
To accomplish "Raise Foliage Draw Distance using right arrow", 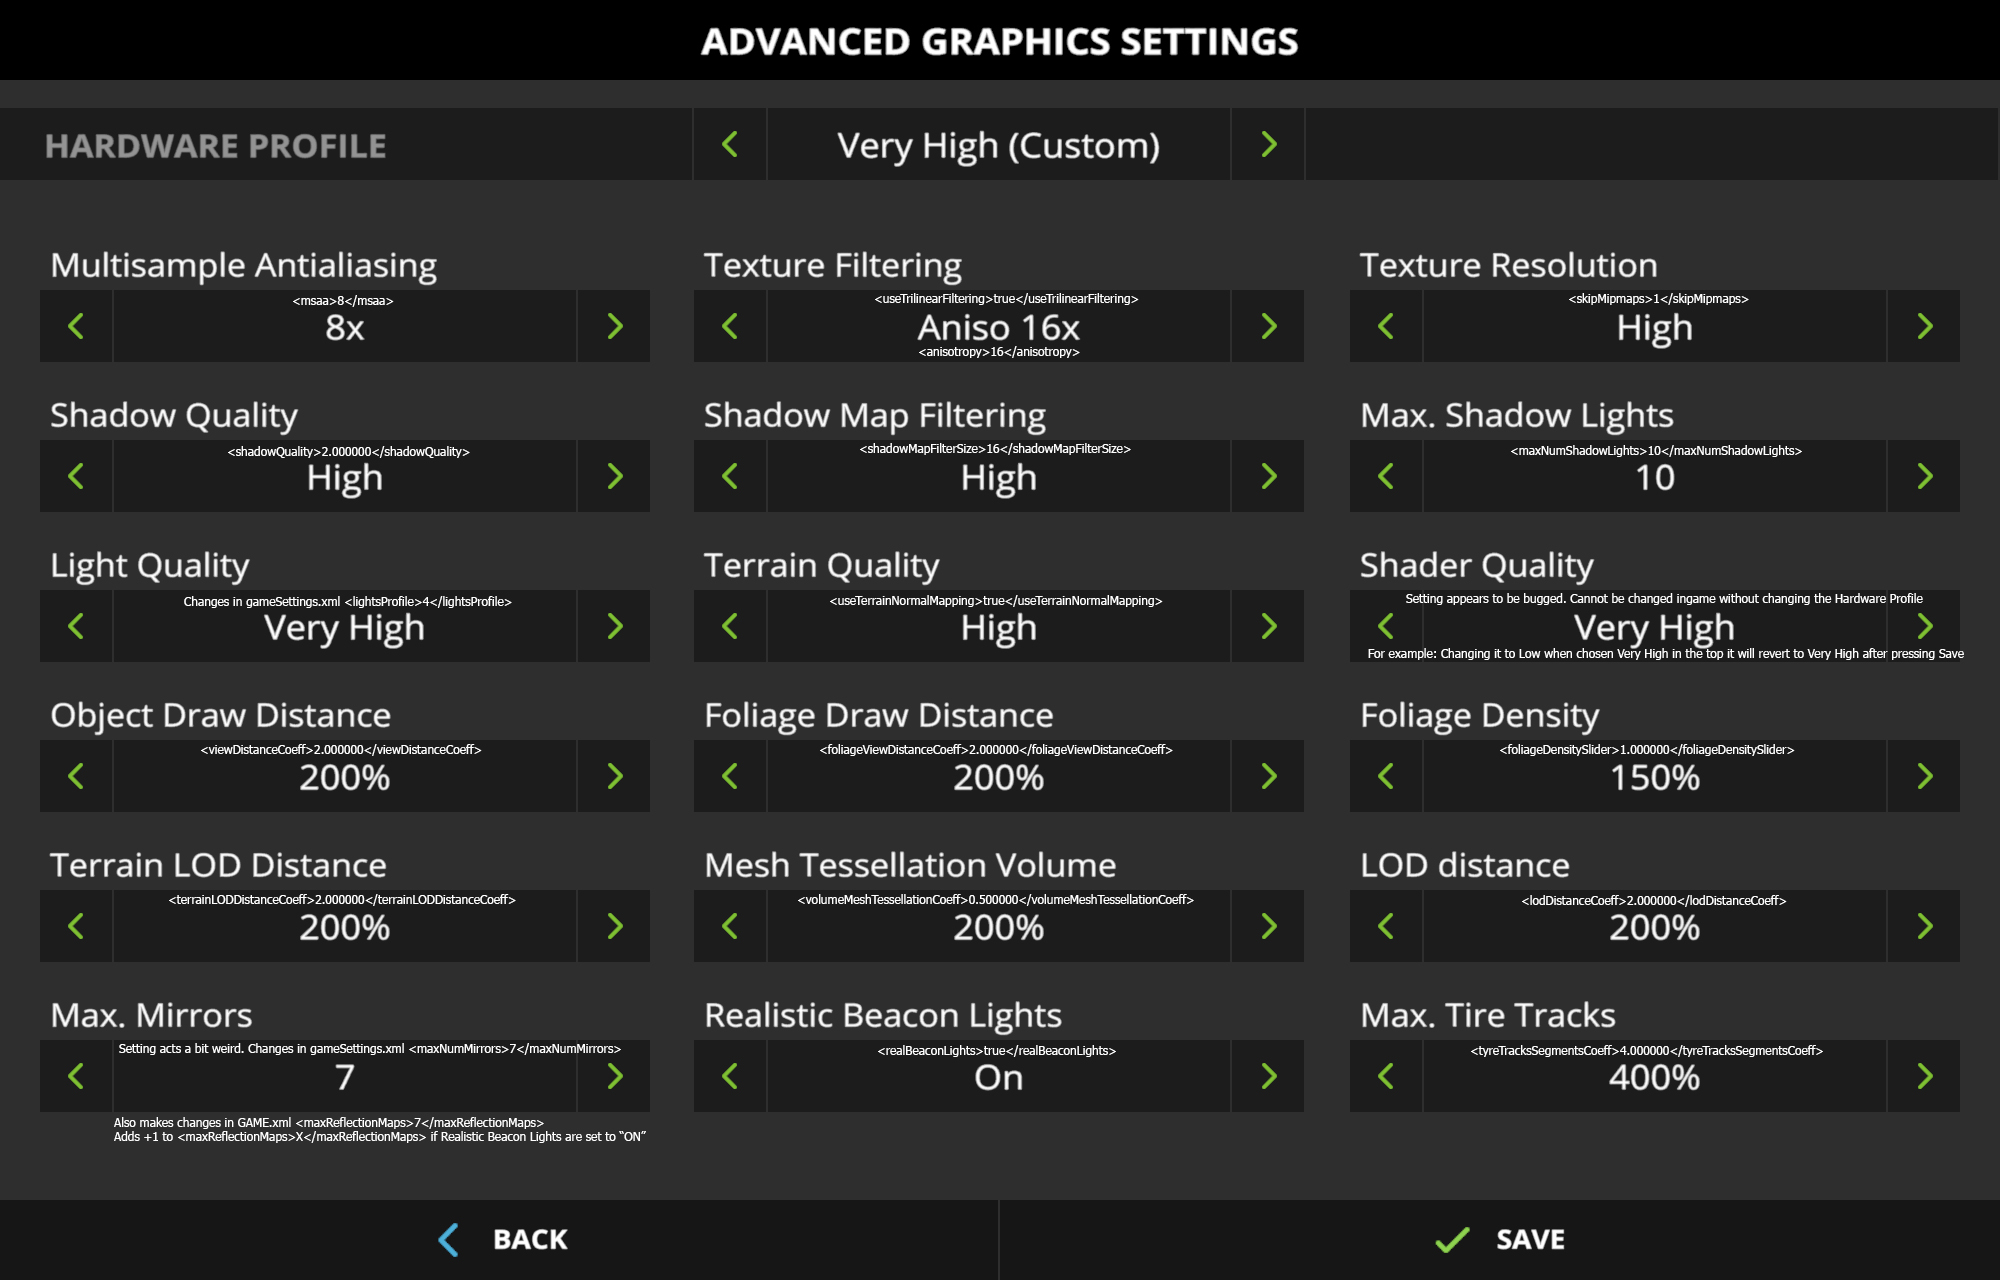I will tap(1268, 776).
